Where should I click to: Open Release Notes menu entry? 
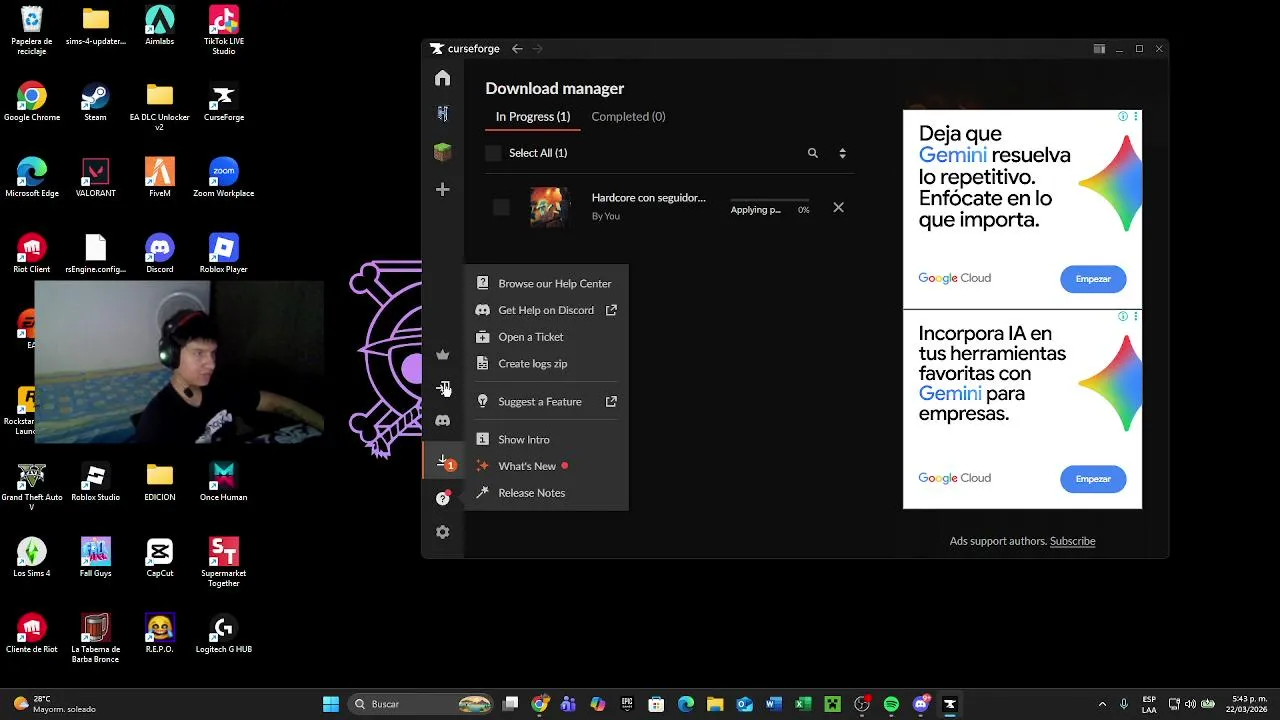[546, 493]
